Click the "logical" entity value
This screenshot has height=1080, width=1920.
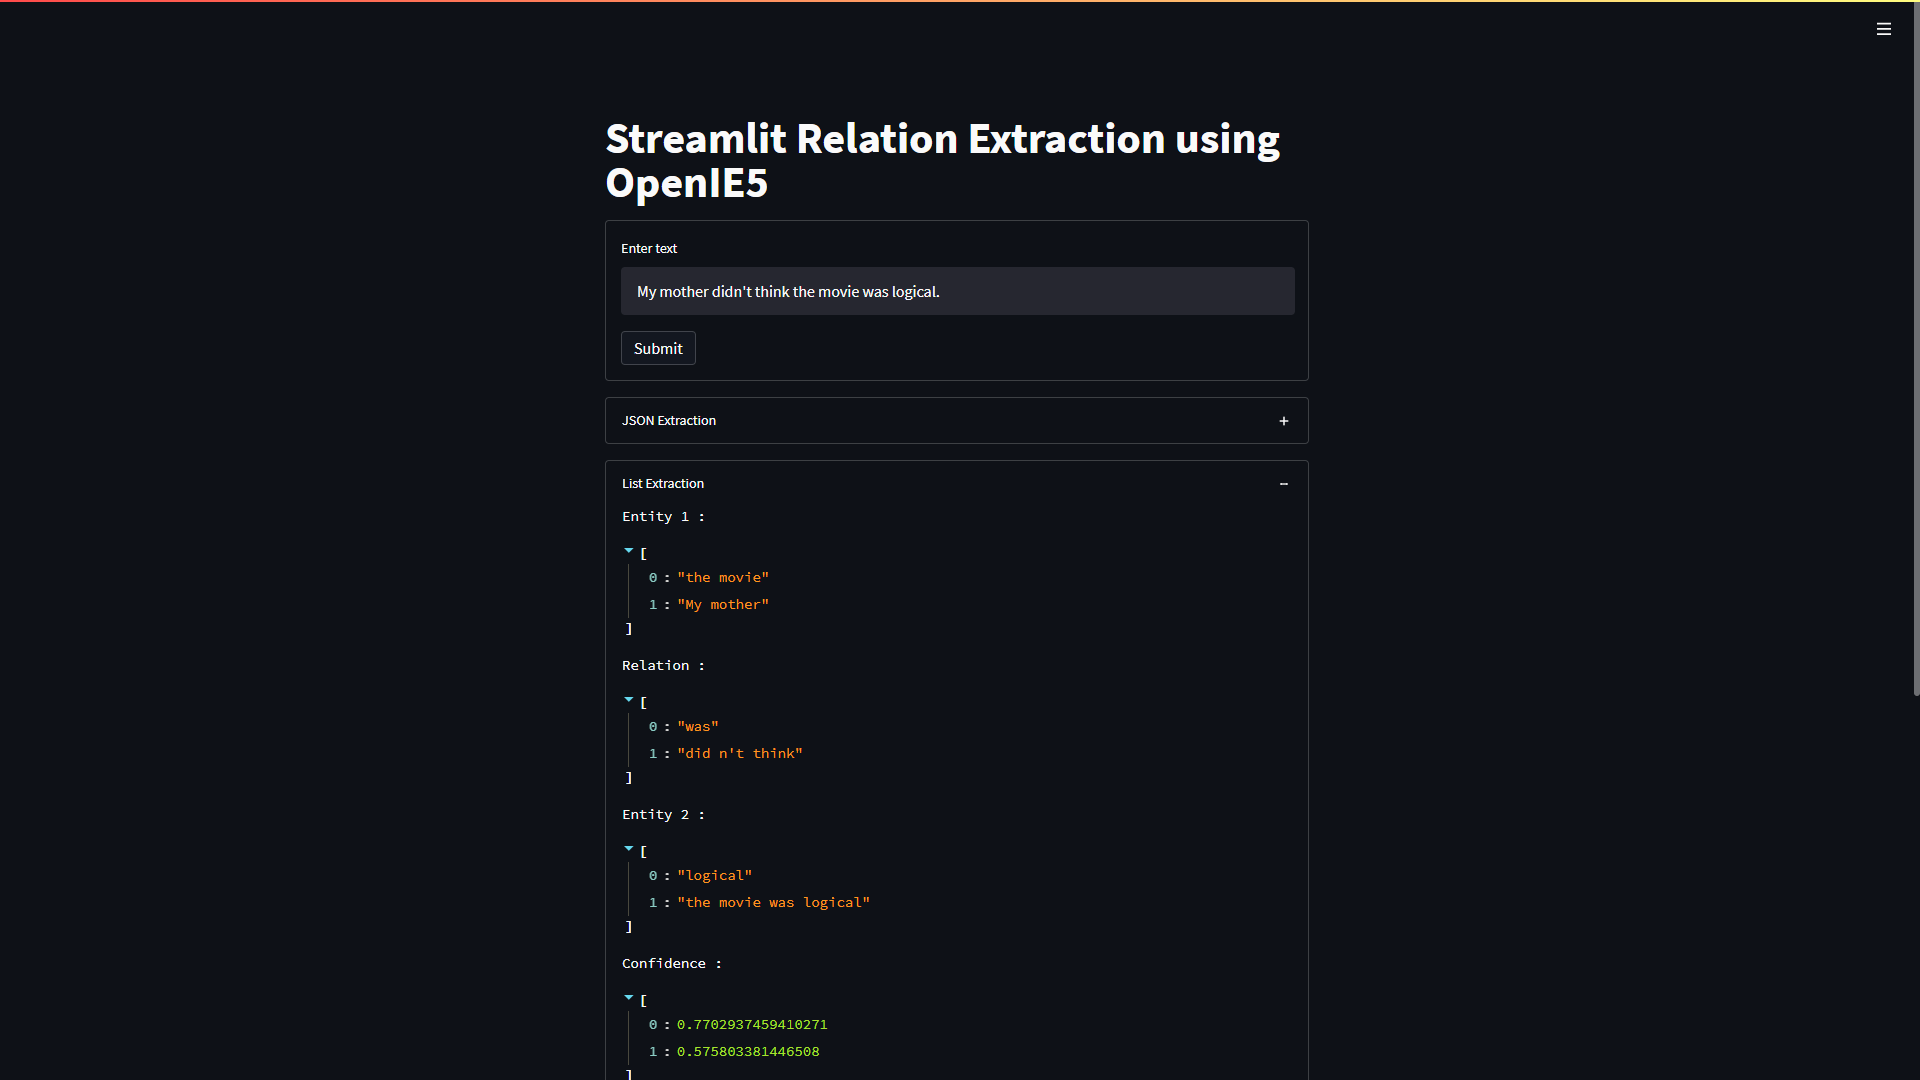click(715, 876)
